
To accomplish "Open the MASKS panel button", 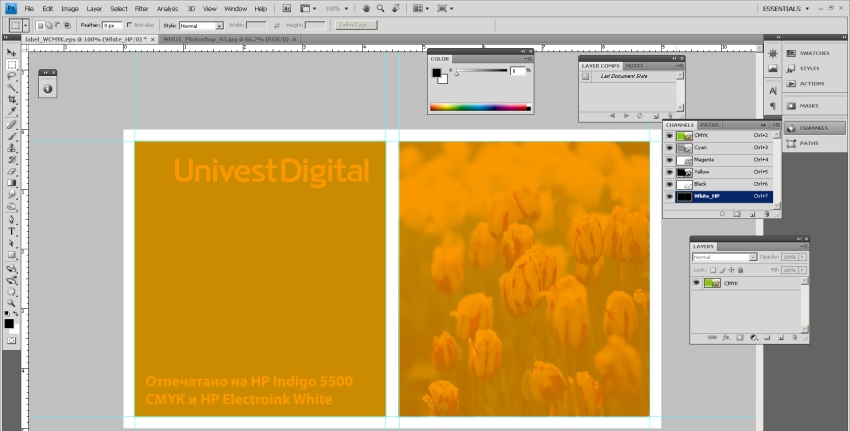I will [815, 106].
